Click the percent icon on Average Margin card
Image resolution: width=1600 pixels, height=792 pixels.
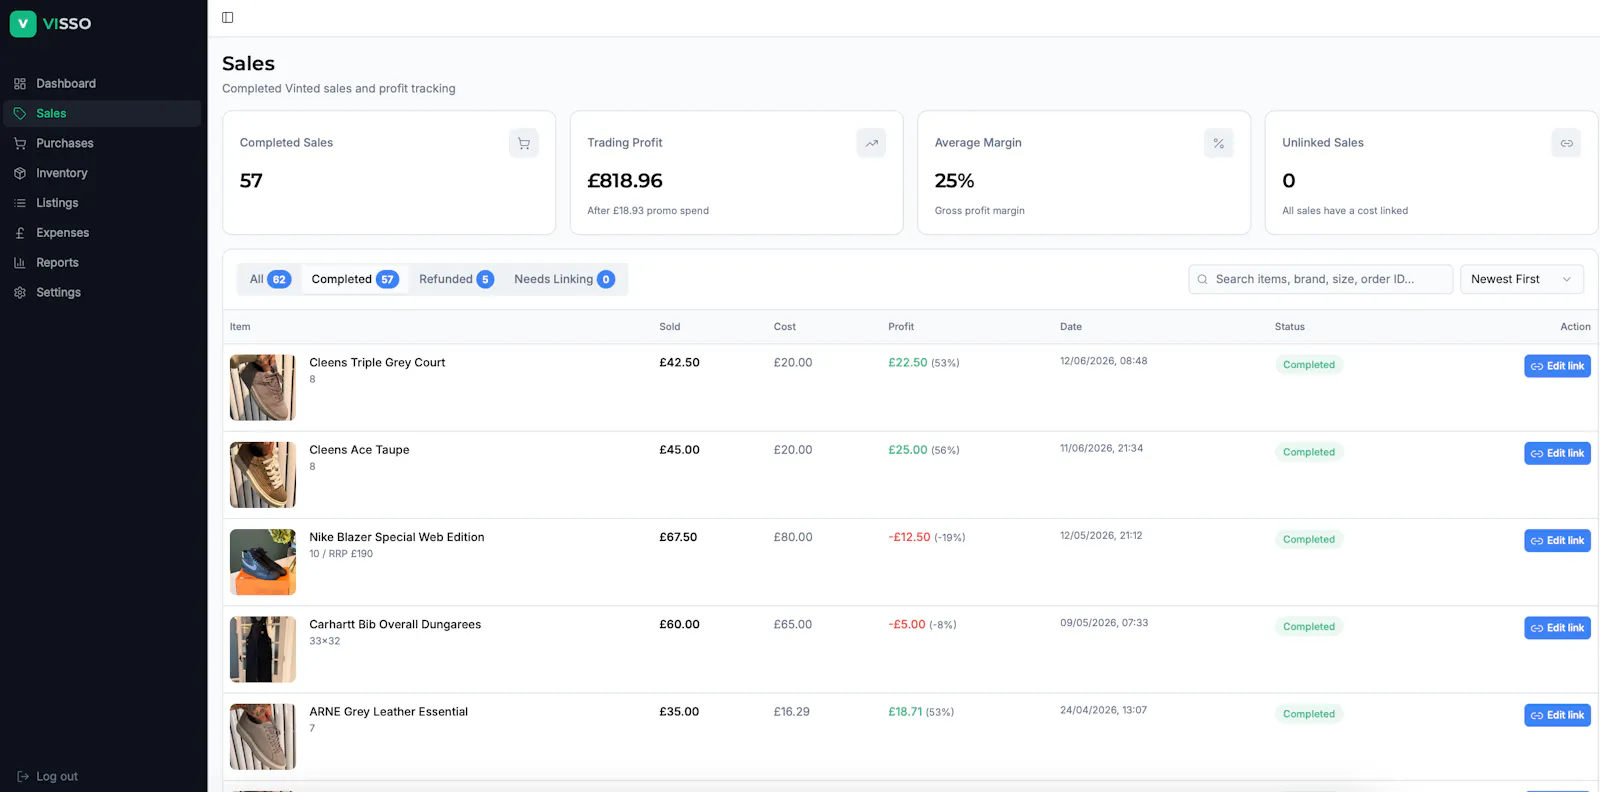point(1219,143)
